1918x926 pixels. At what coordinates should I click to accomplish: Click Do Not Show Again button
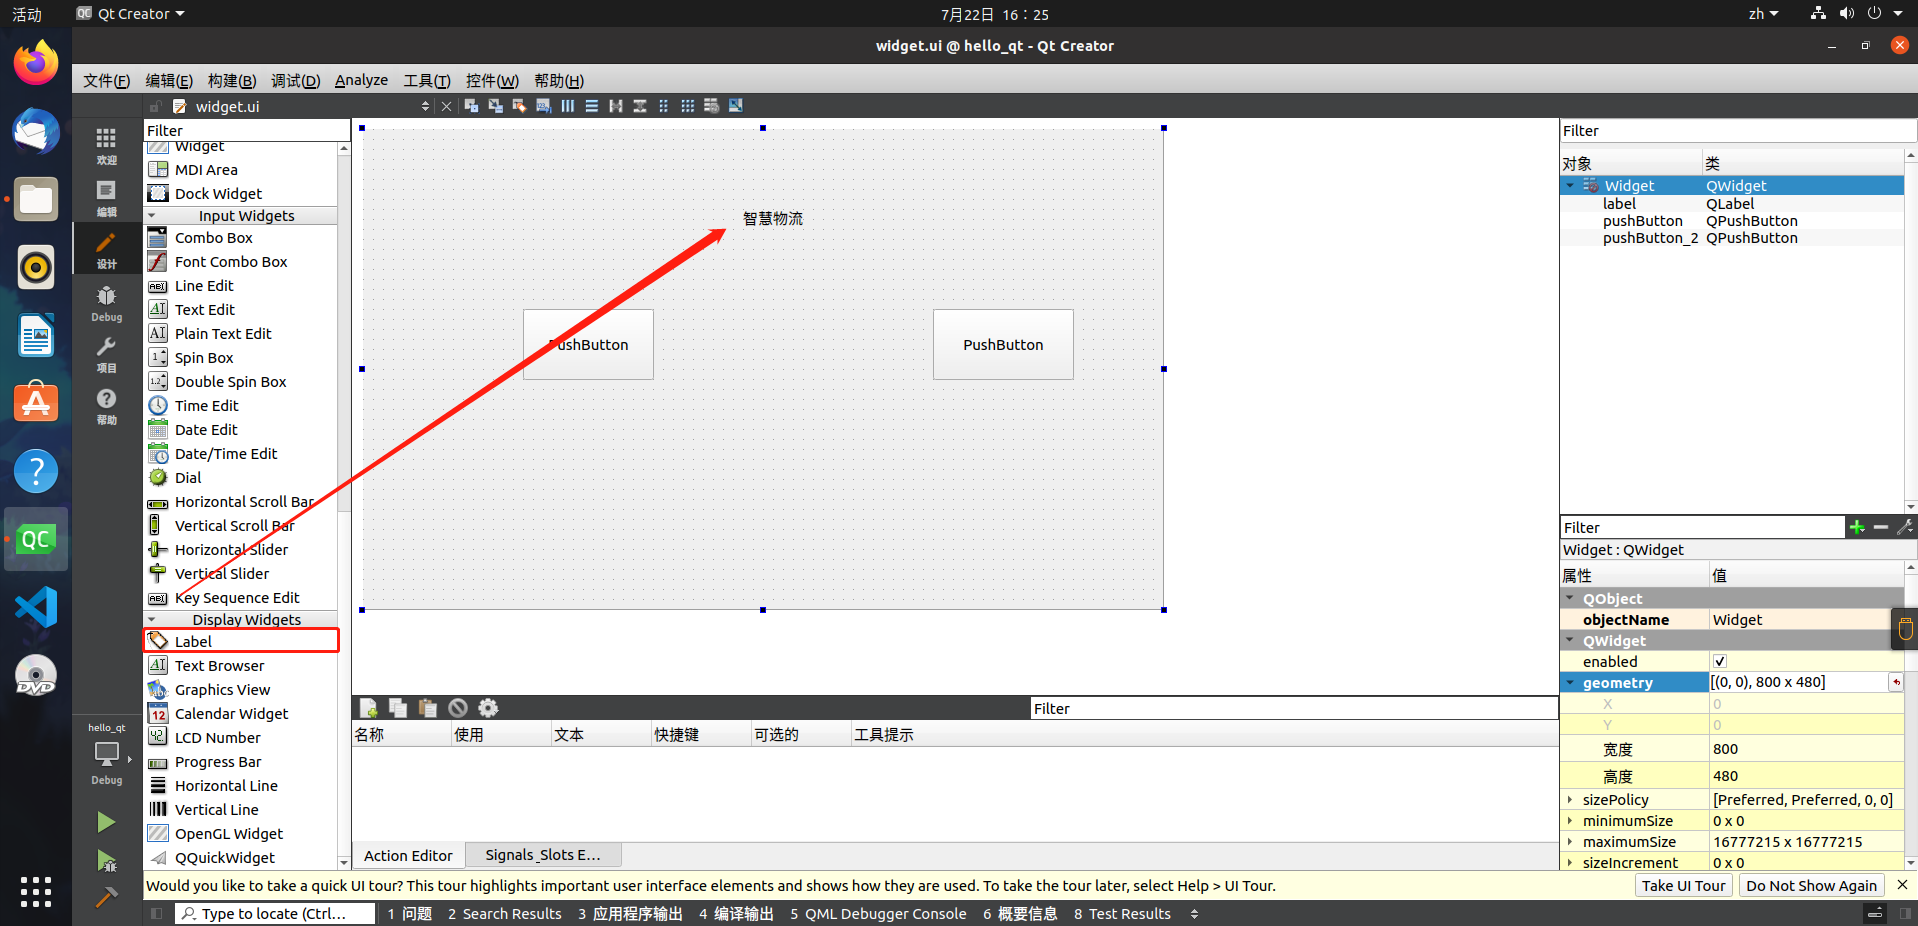point(1811,886)
